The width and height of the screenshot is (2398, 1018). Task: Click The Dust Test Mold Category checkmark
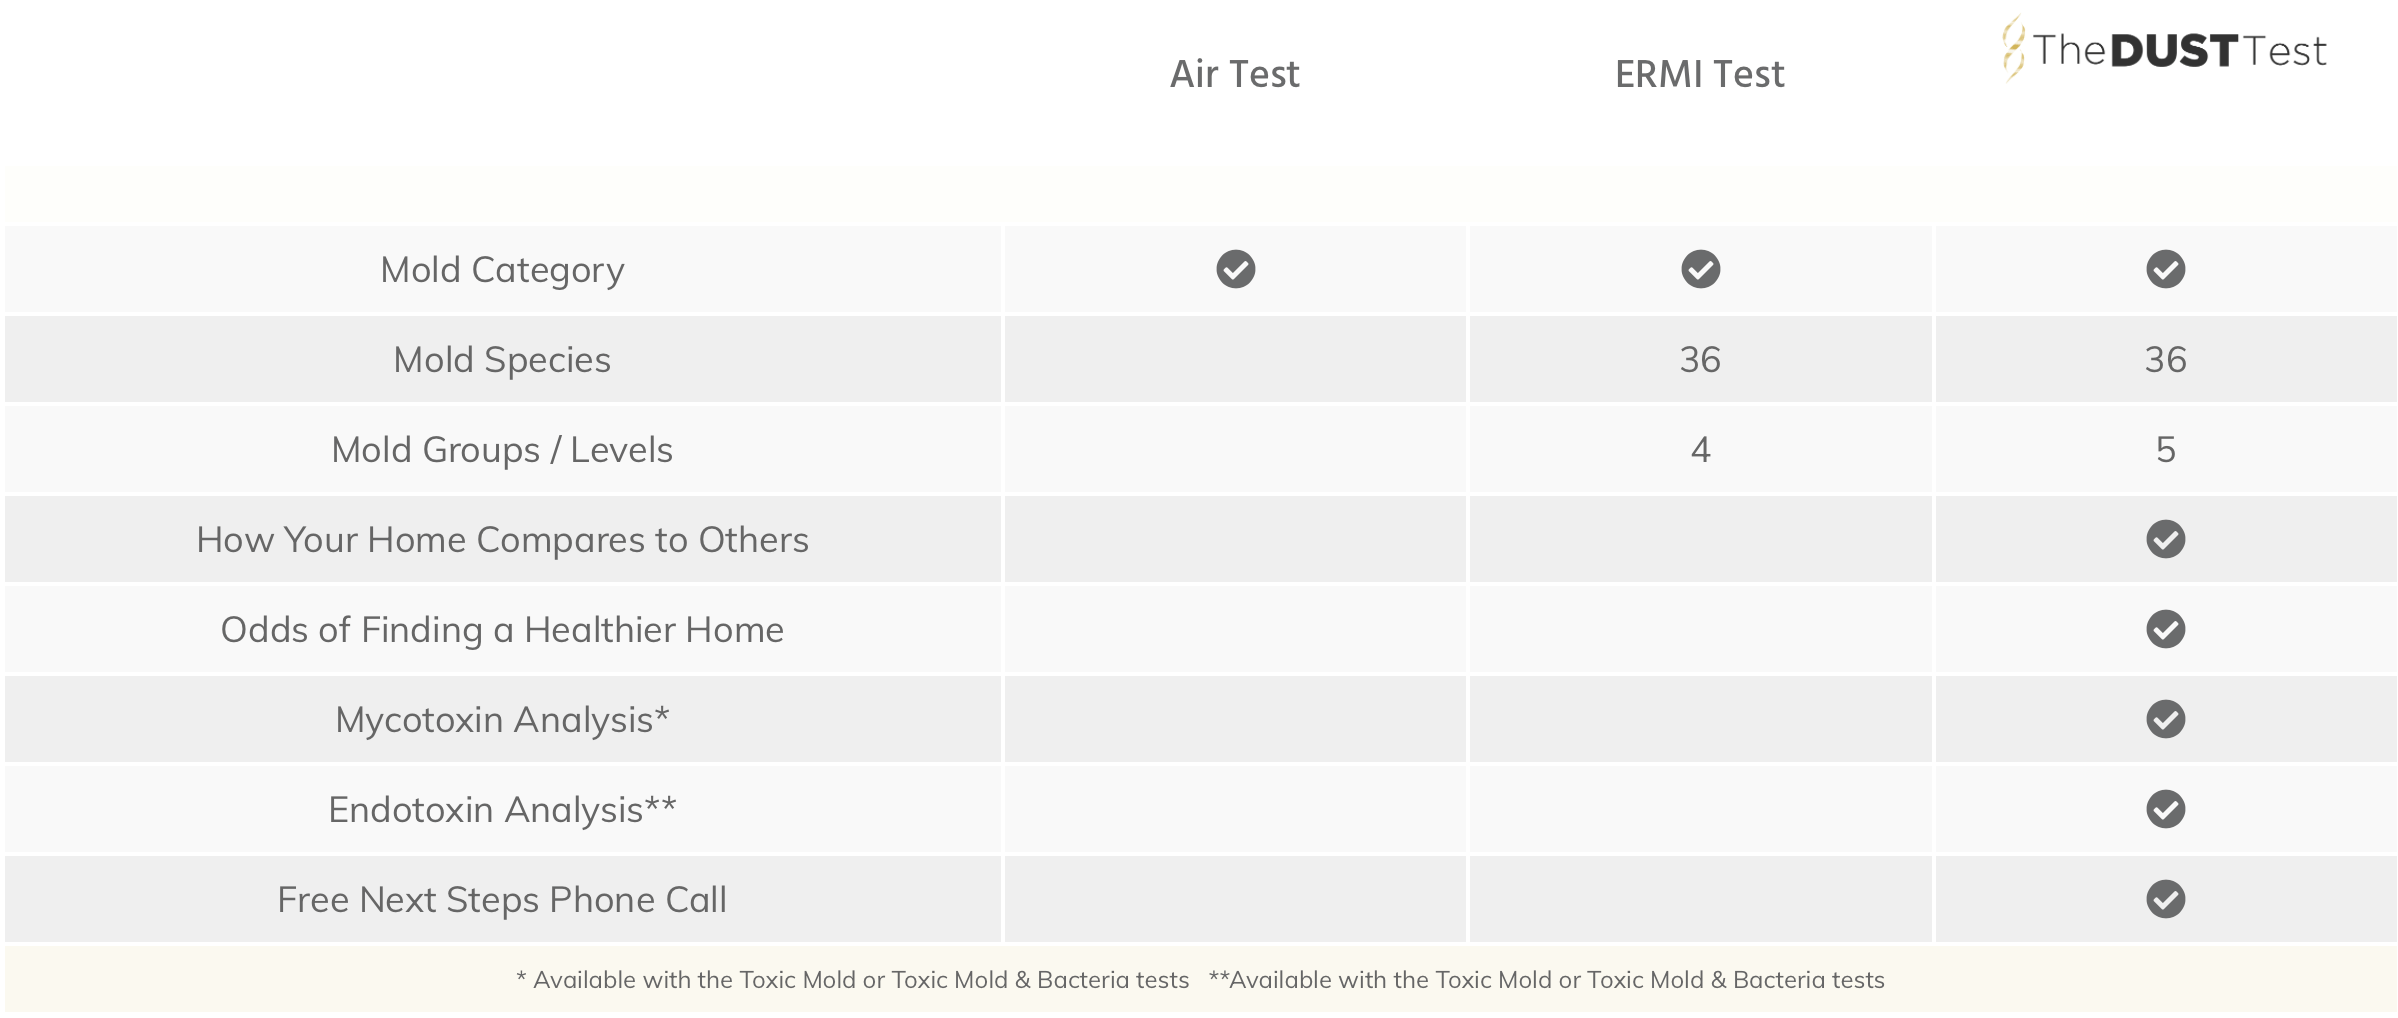click(2165, 269)
